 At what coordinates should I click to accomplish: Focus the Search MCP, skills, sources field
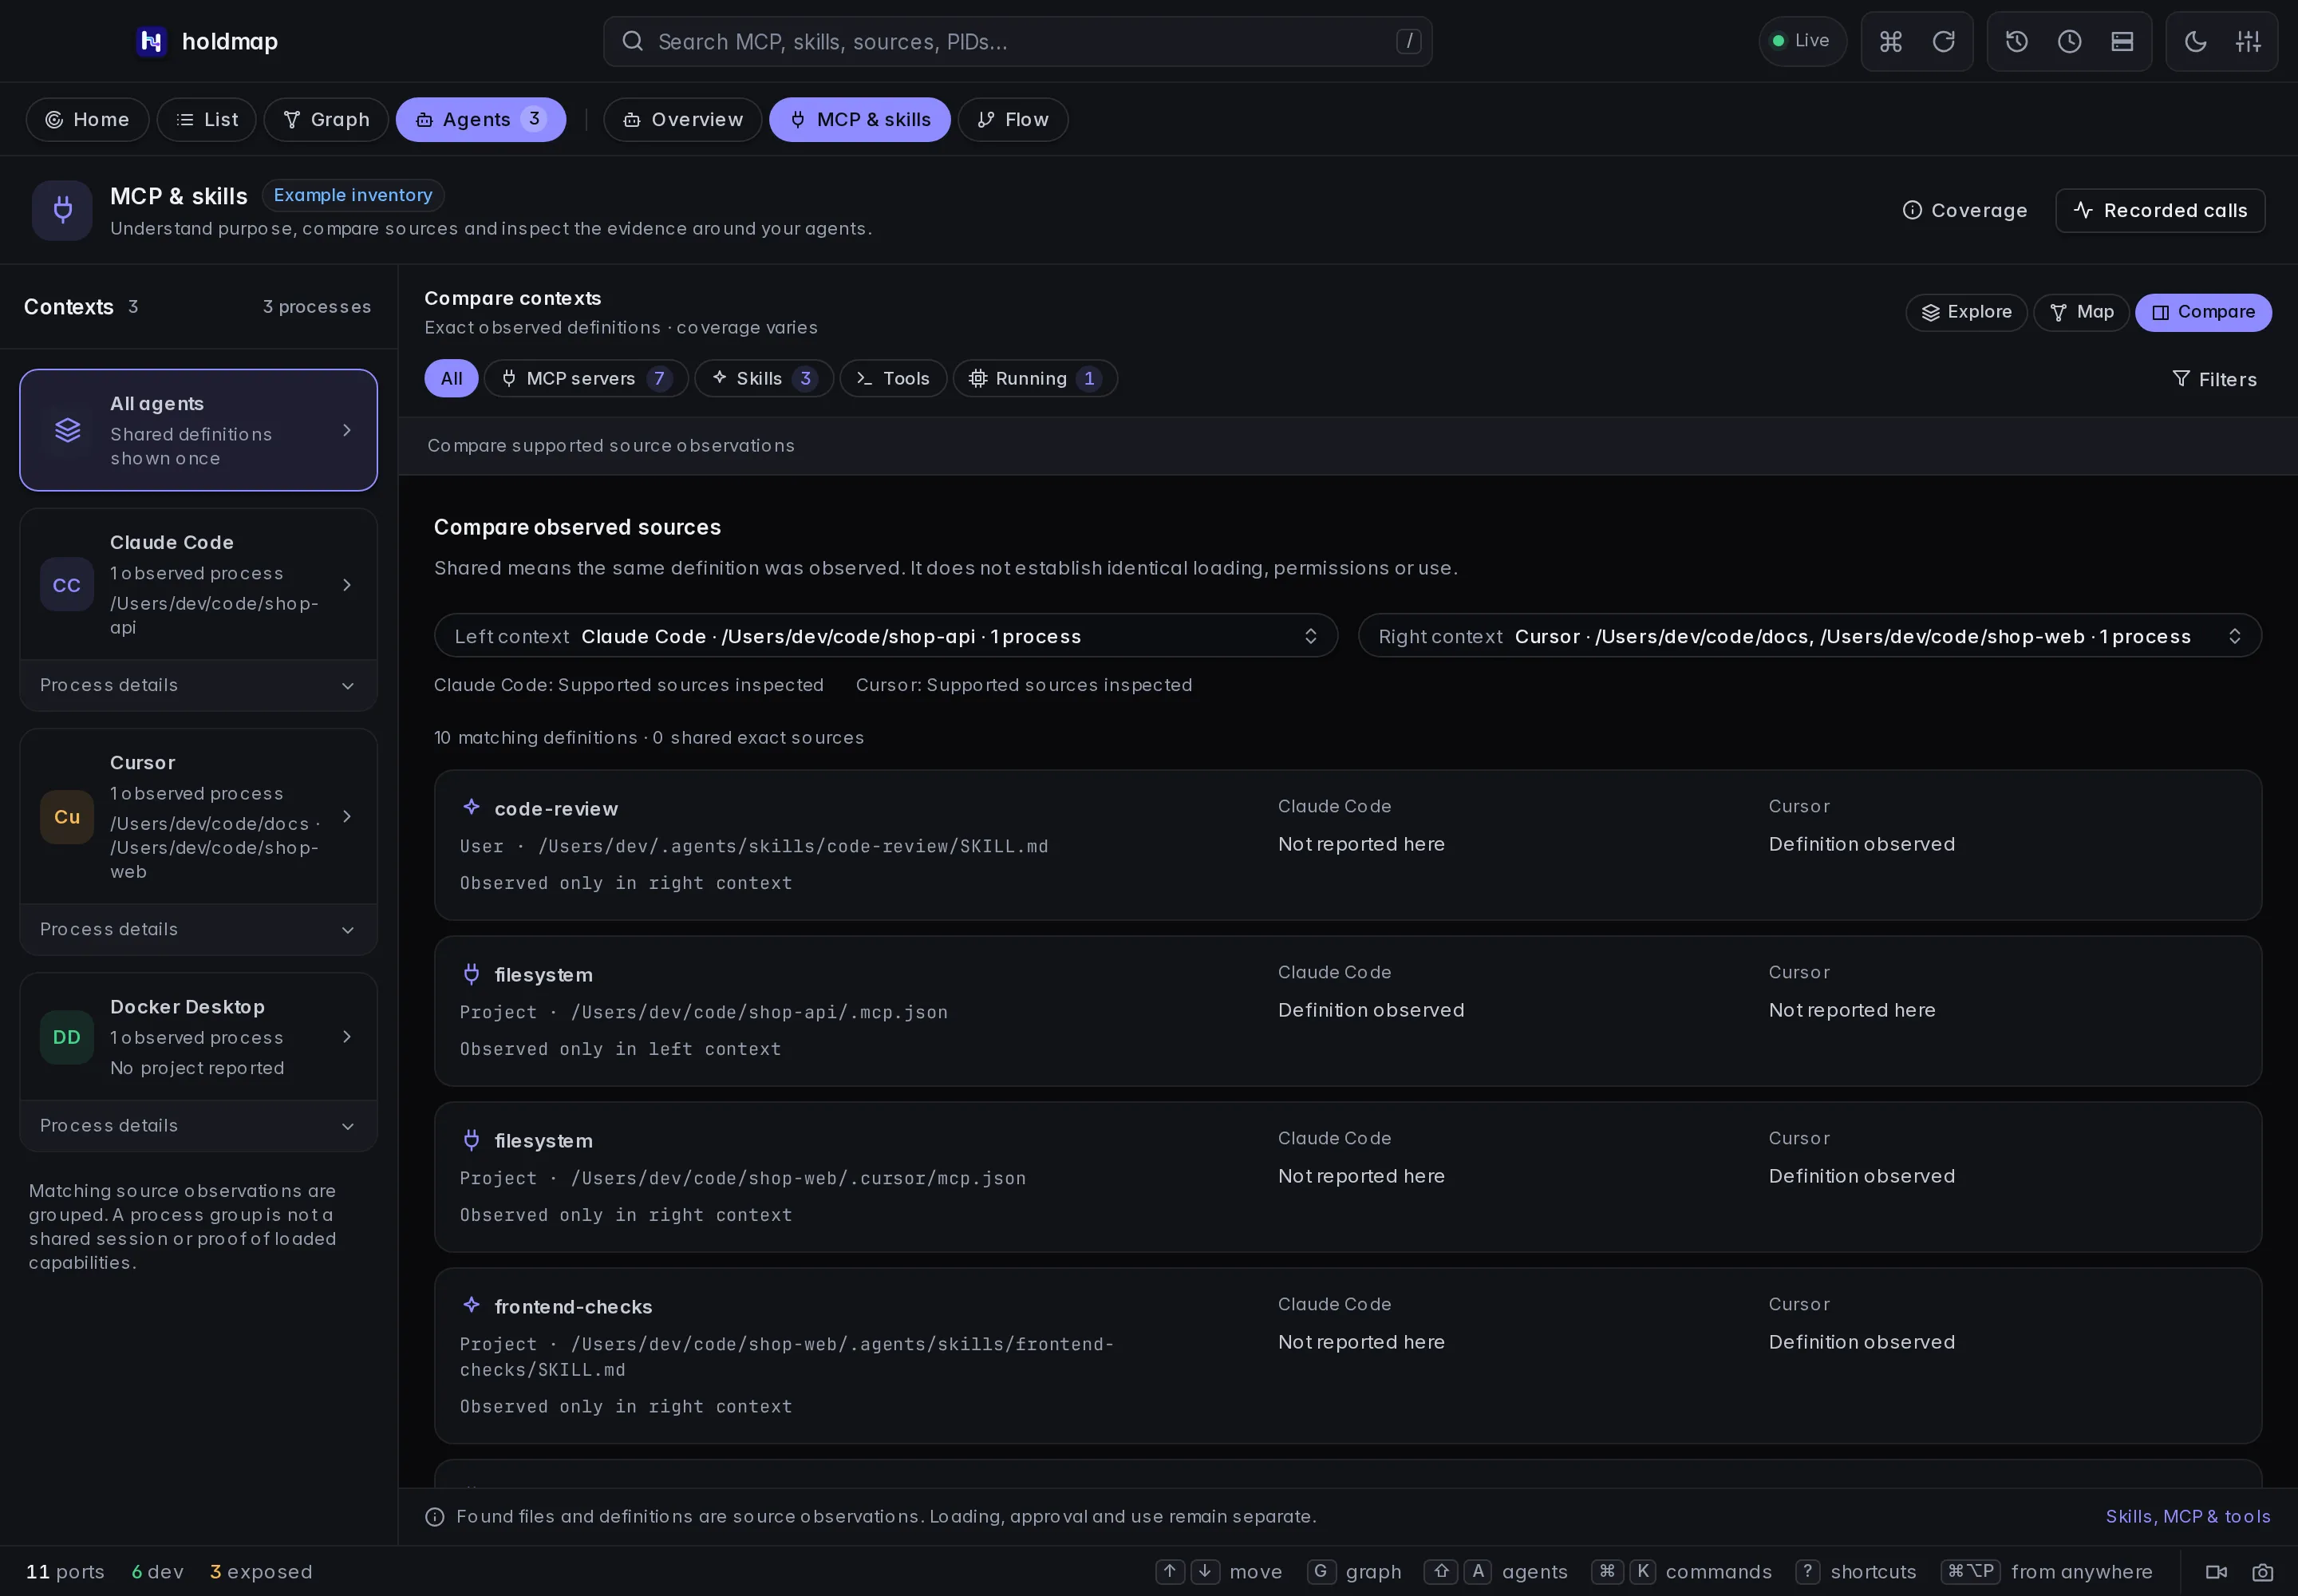click(1017, 41)
